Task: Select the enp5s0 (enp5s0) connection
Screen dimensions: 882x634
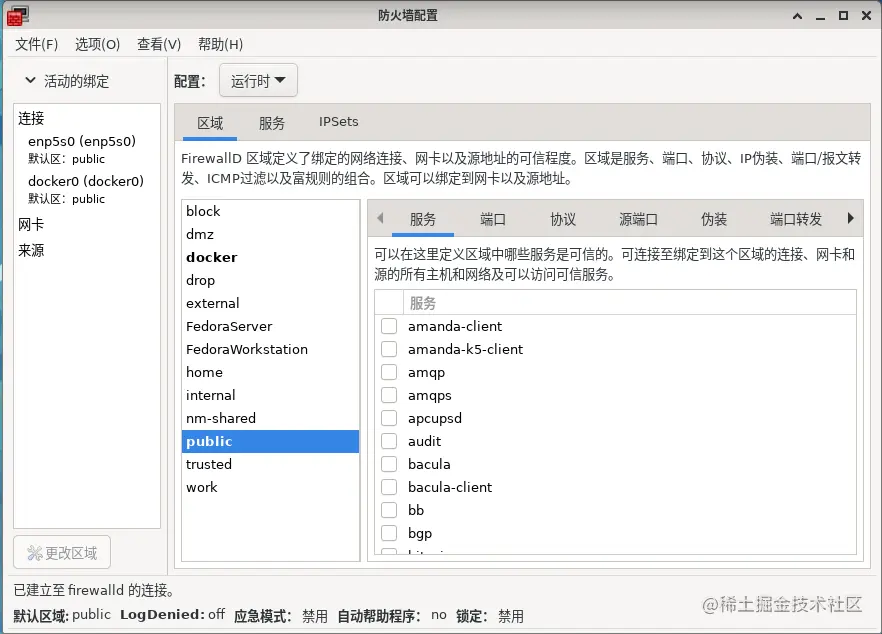Action: point(87,150)
